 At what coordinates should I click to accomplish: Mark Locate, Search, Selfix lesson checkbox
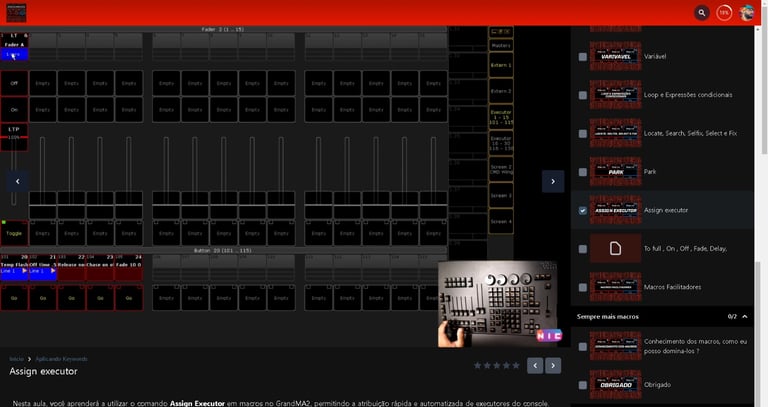point(582,133)
